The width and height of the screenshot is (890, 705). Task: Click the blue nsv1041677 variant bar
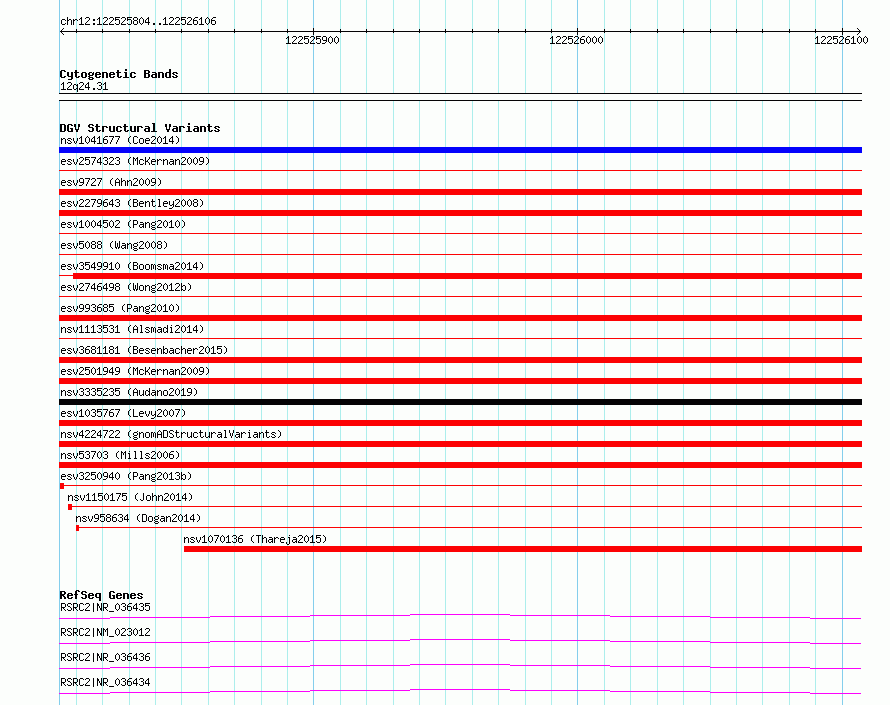[x=460, y=150]
